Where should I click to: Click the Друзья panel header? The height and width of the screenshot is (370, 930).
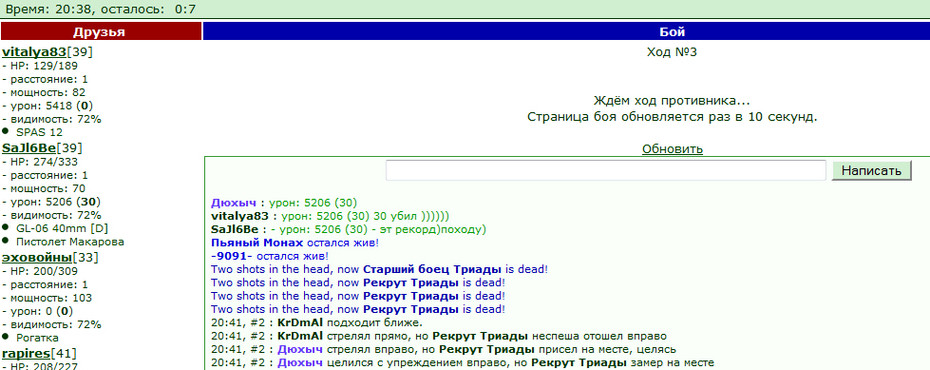point(101,31)
